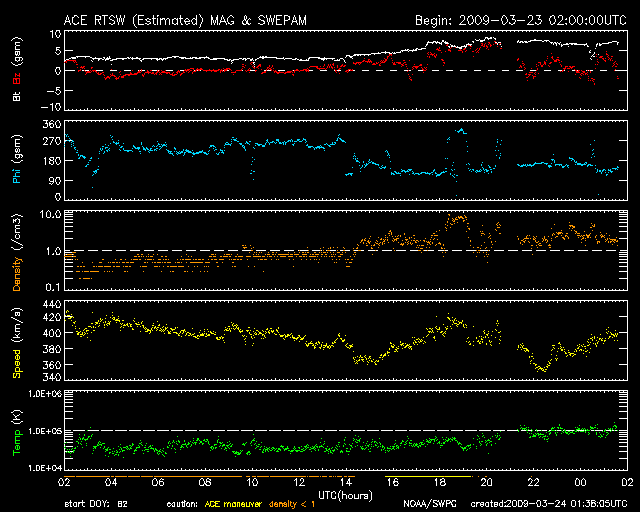Click the "360" tick on the Phi axis
640x512 pixels.
[52, 124]
